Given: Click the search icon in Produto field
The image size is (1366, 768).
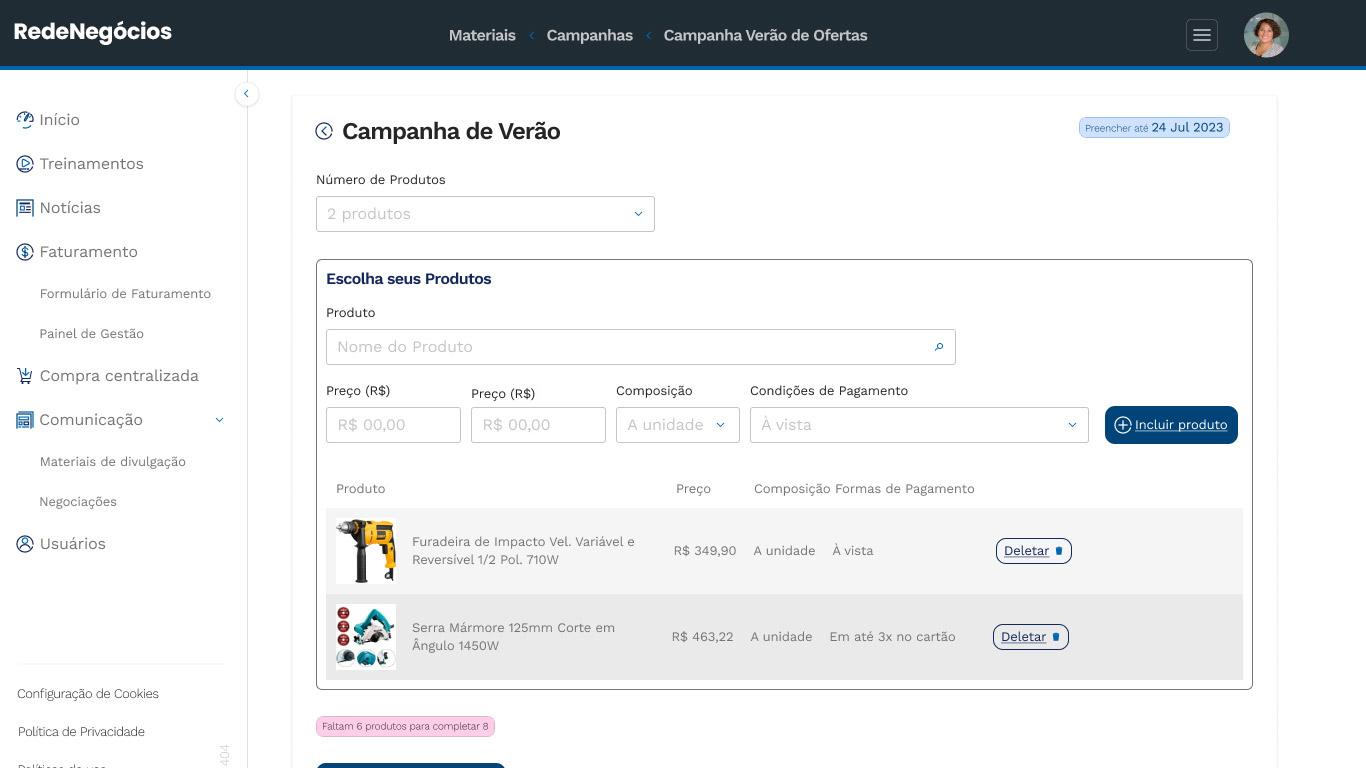Looking at the screenshot, I should click(x=939, y=347).
